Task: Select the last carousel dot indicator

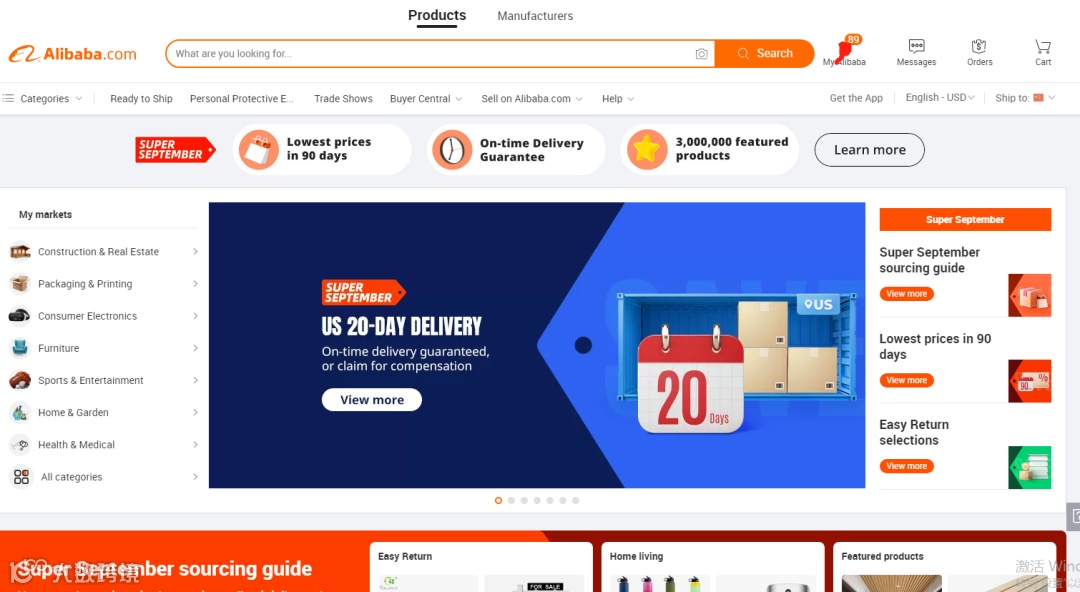Action: pos(576,500)
